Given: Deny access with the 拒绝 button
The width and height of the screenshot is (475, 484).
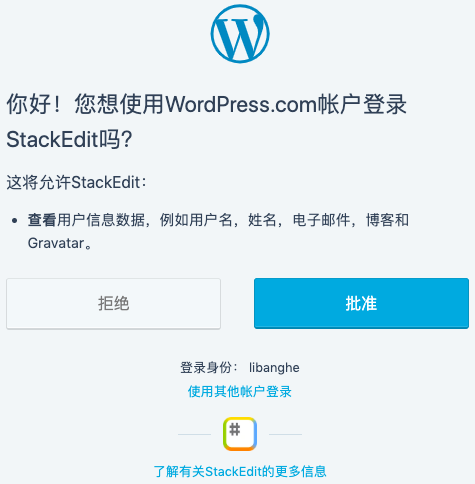Looking at the screenshot, I should pos(113,304).
